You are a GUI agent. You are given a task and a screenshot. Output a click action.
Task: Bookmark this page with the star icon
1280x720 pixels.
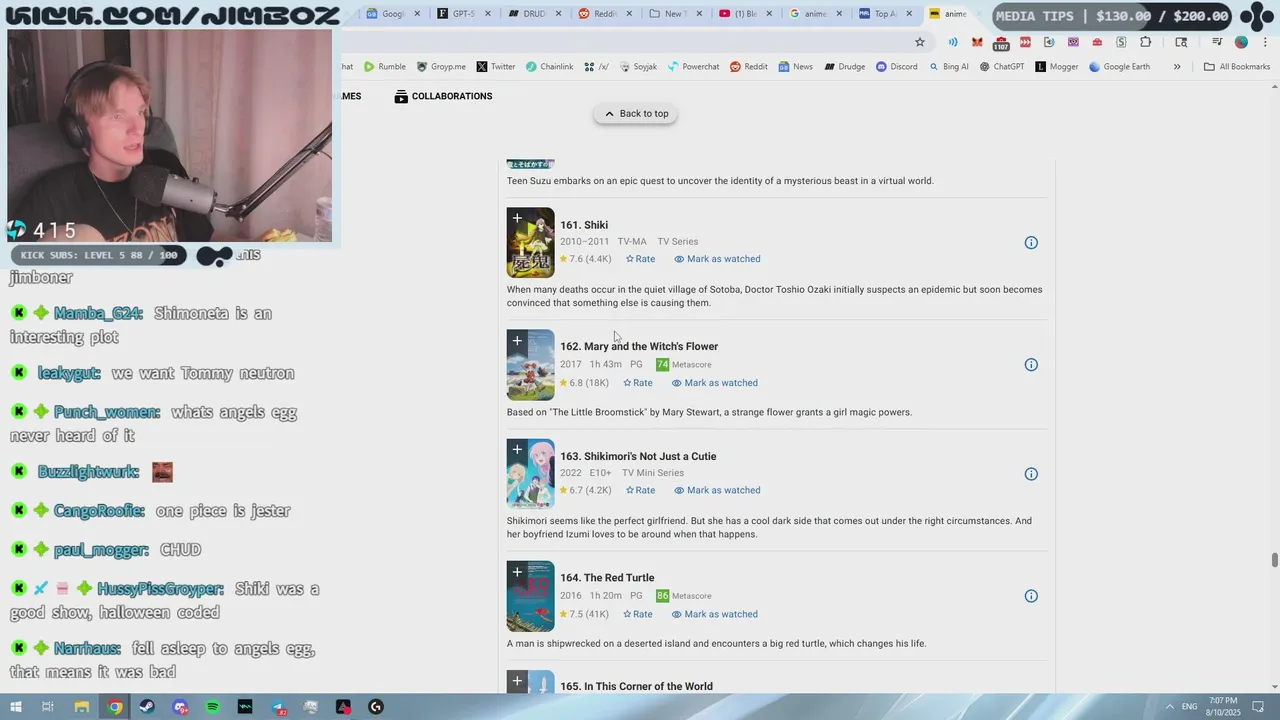[920, 42]
